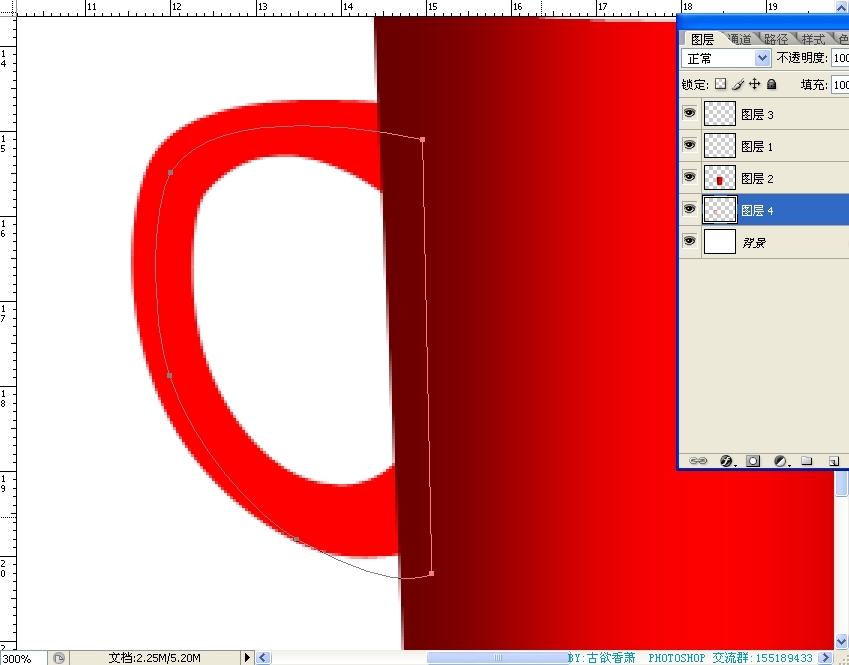
Task: Lock transparent pixels icon
Action: (720, 85)
